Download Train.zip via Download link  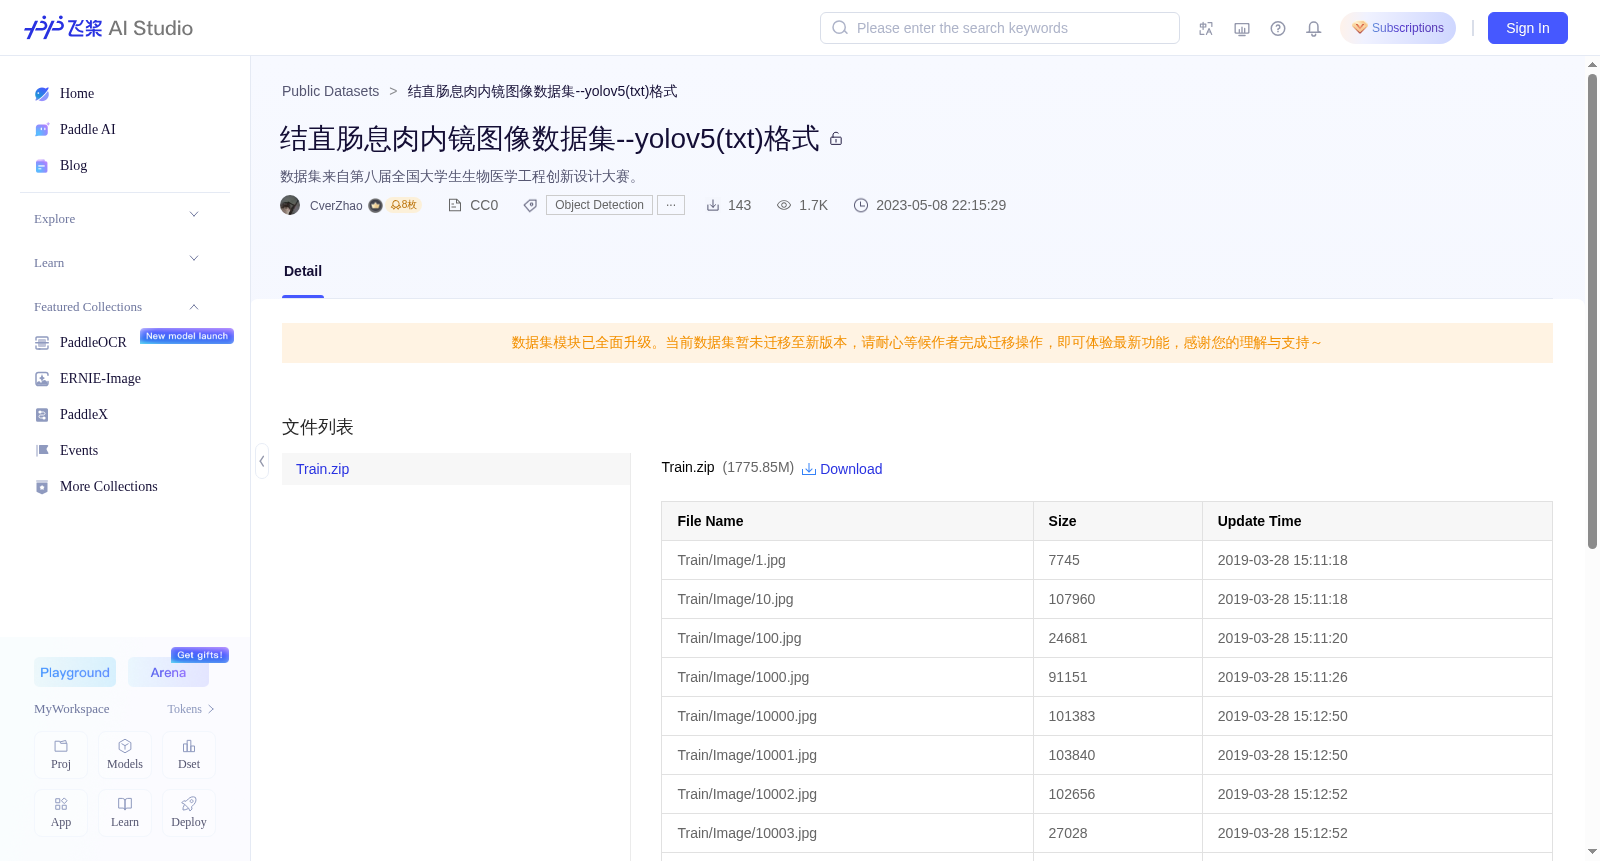[842, 469]
